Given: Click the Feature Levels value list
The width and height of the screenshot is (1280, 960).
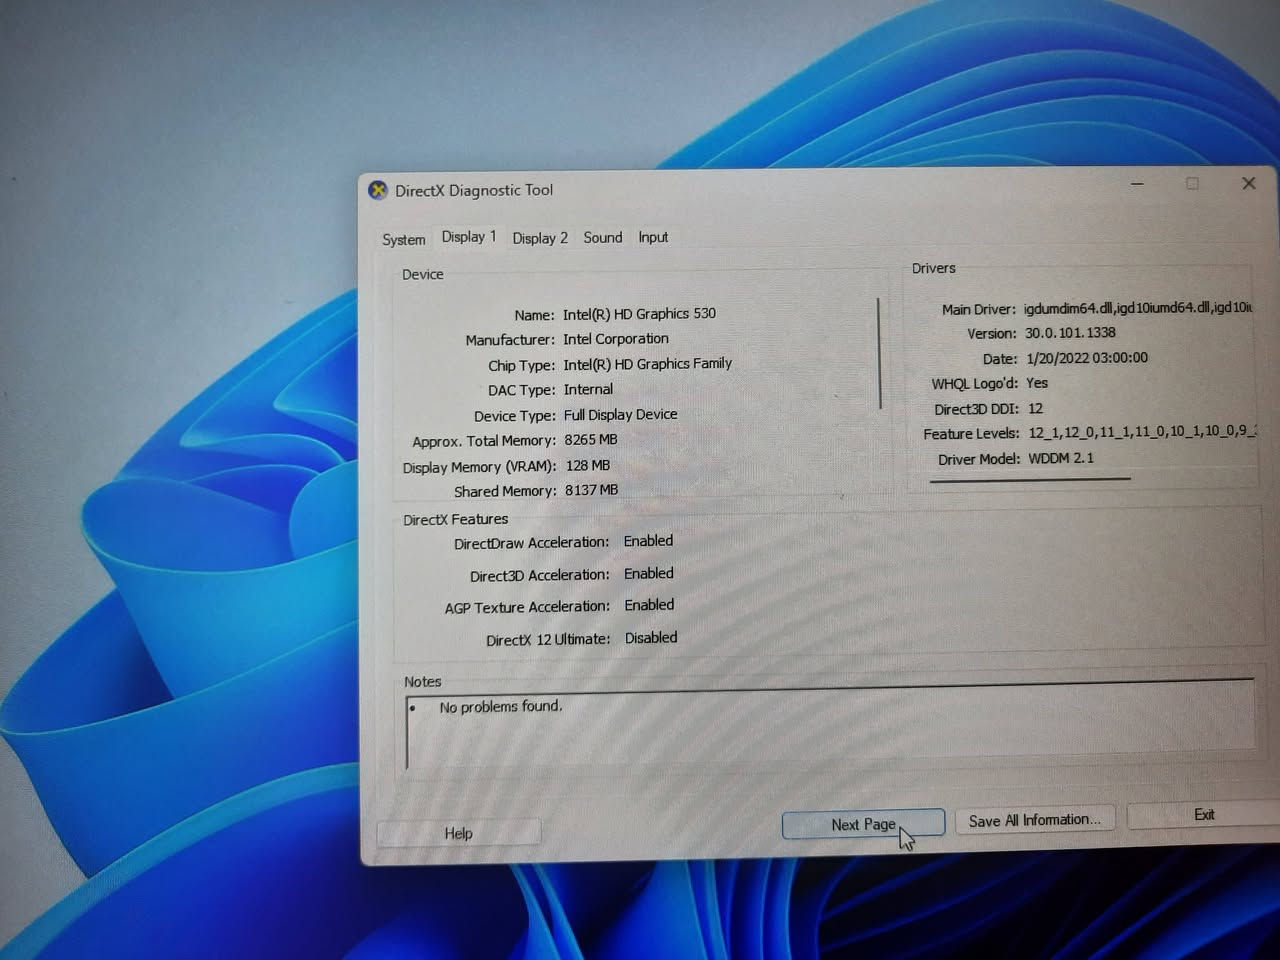Looking at the screenshot, I should pyautogui.click(x=1142, y=432).
